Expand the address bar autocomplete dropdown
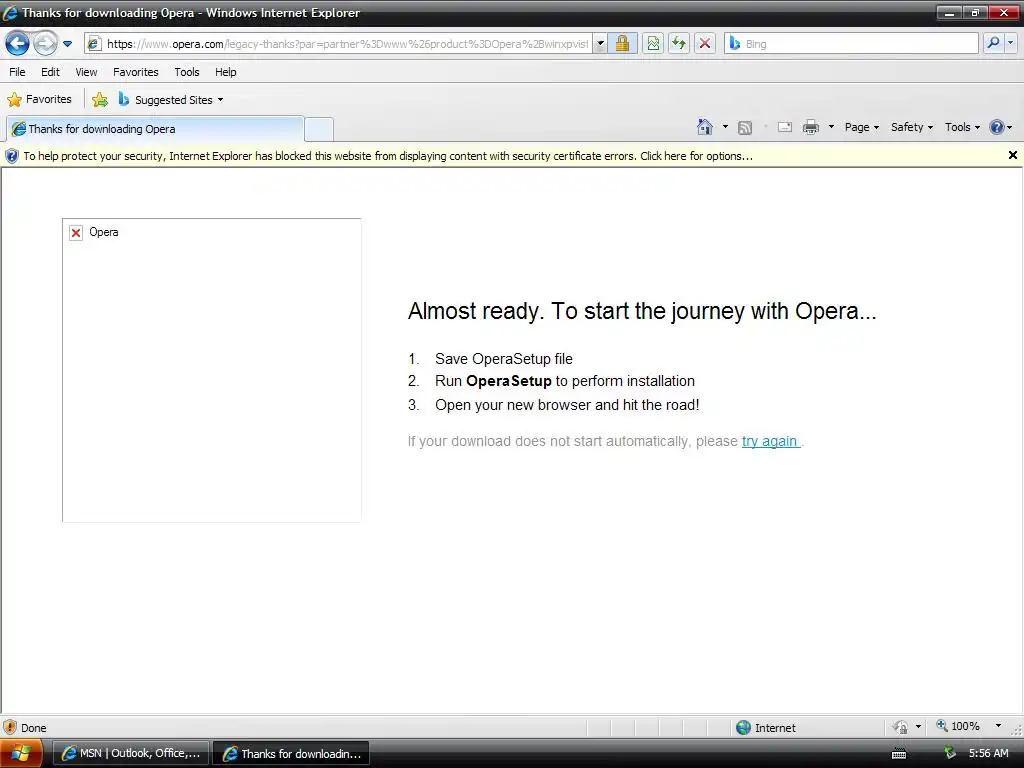Image resolution: width=1024 pixels, height=768 pixels. [600, 44]
